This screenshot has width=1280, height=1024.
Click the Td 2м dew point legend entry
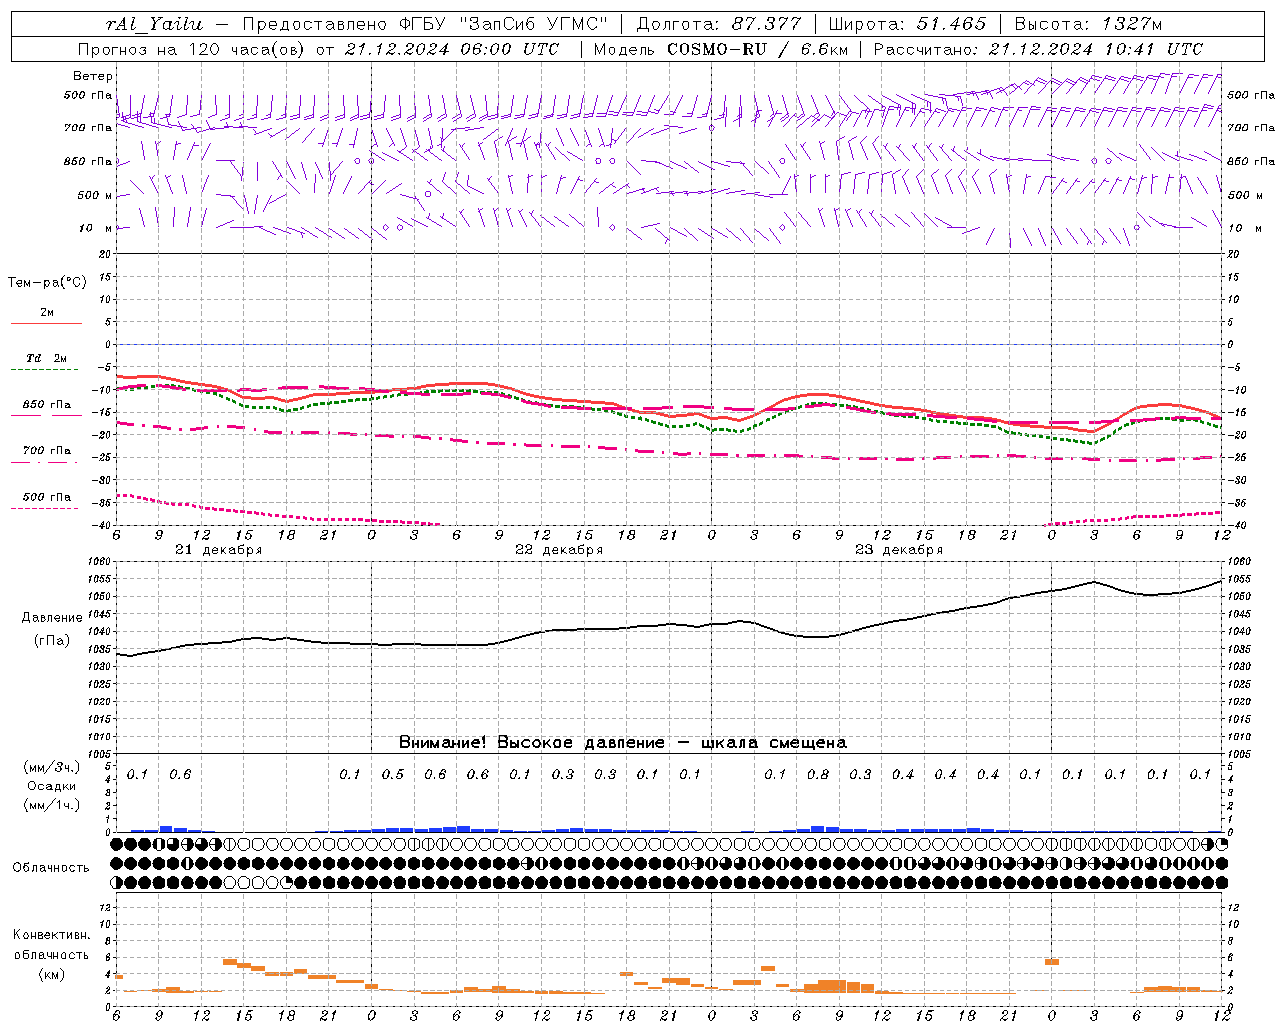(47, 358)
